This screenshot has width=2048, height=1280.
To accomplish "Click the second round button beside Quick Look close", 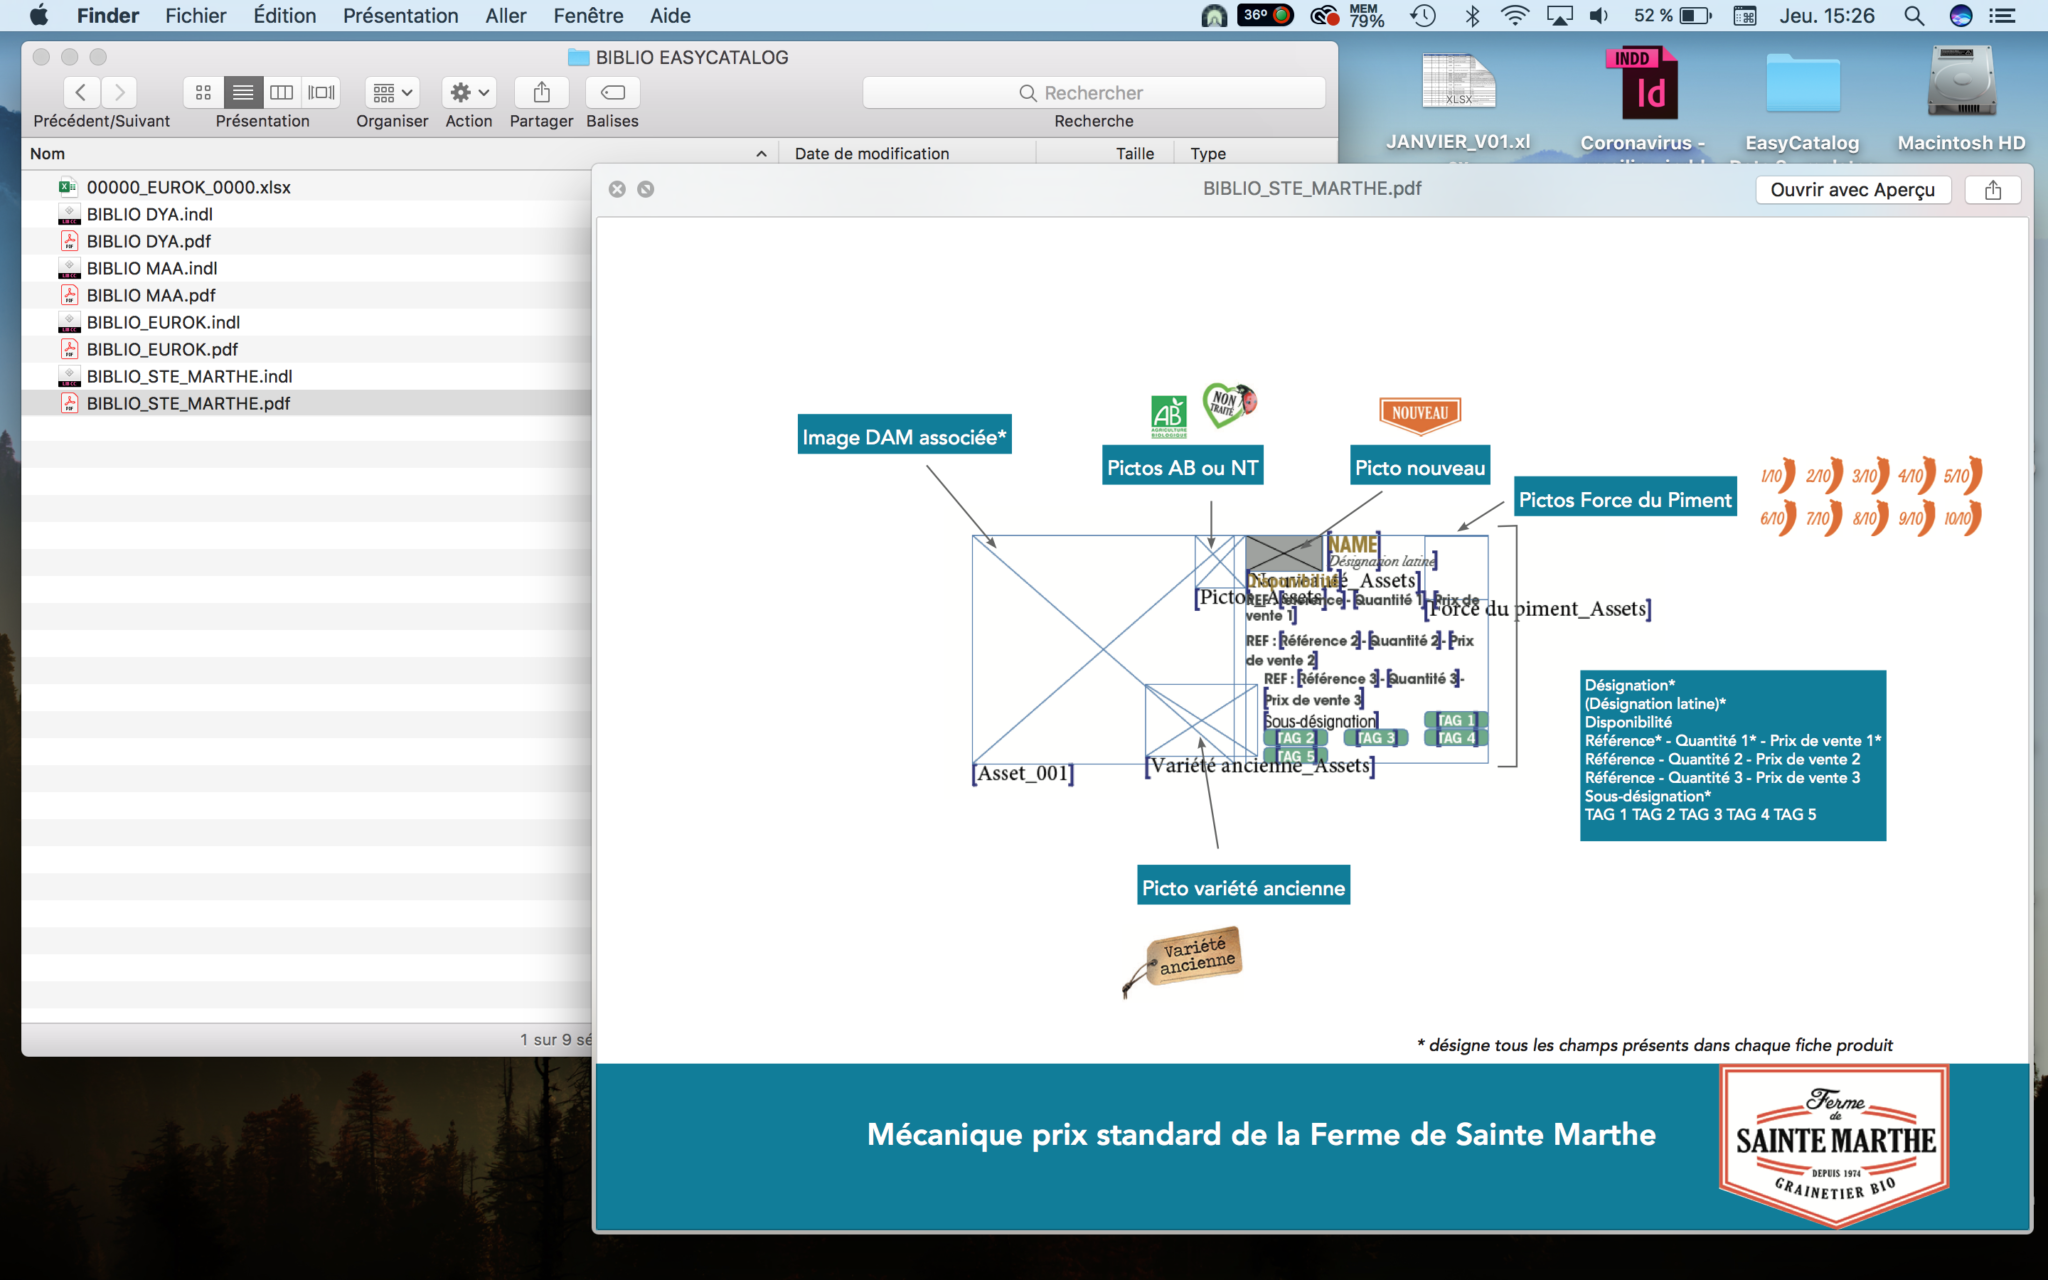I will pos(646,189).
